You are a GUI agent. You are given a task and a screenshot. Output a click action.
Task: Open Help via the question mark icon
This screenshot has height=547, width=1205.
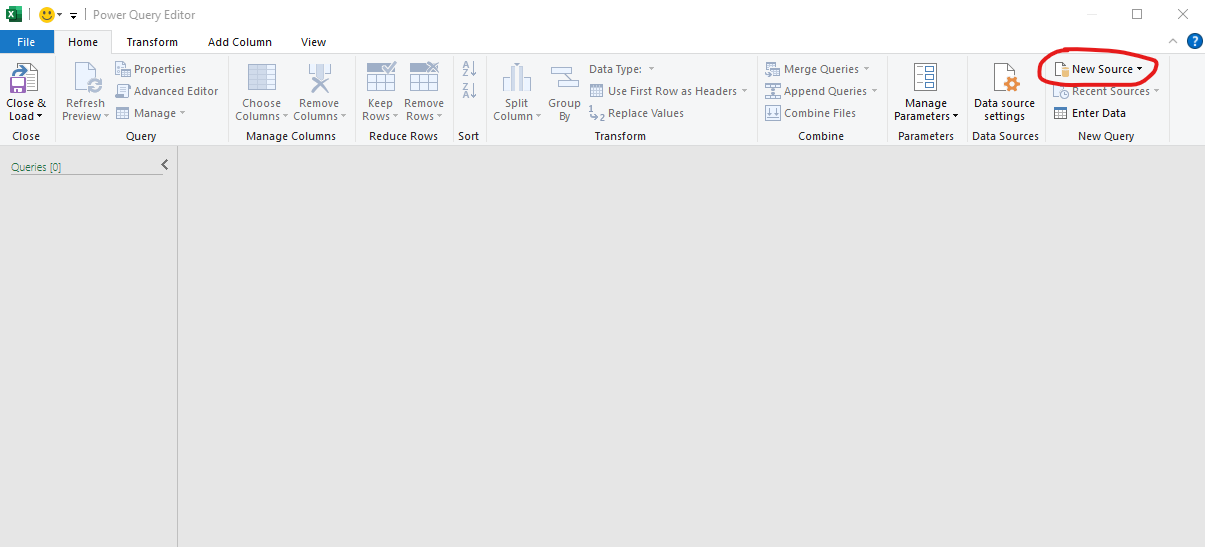coord(1194,42)
